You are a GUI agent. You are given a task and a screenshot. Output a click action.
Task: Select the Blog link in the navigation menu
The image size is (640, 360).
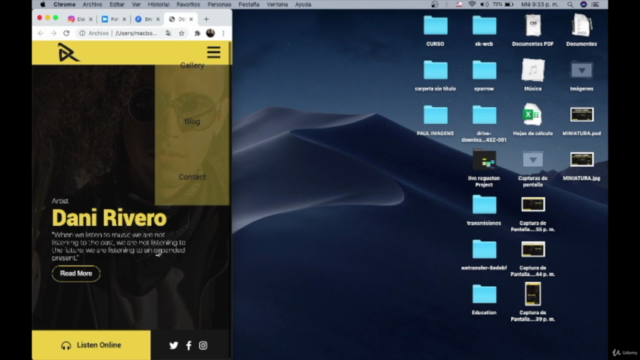192,121
